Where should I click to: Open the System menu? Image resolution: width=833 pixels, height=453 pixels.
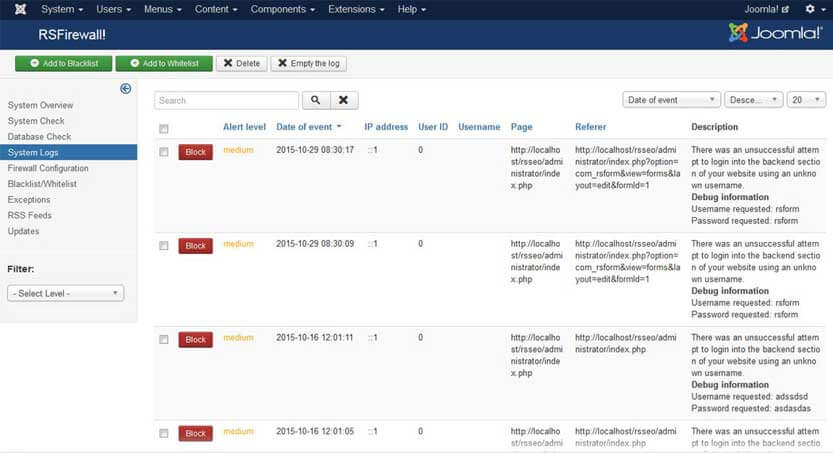coord(62,9)
